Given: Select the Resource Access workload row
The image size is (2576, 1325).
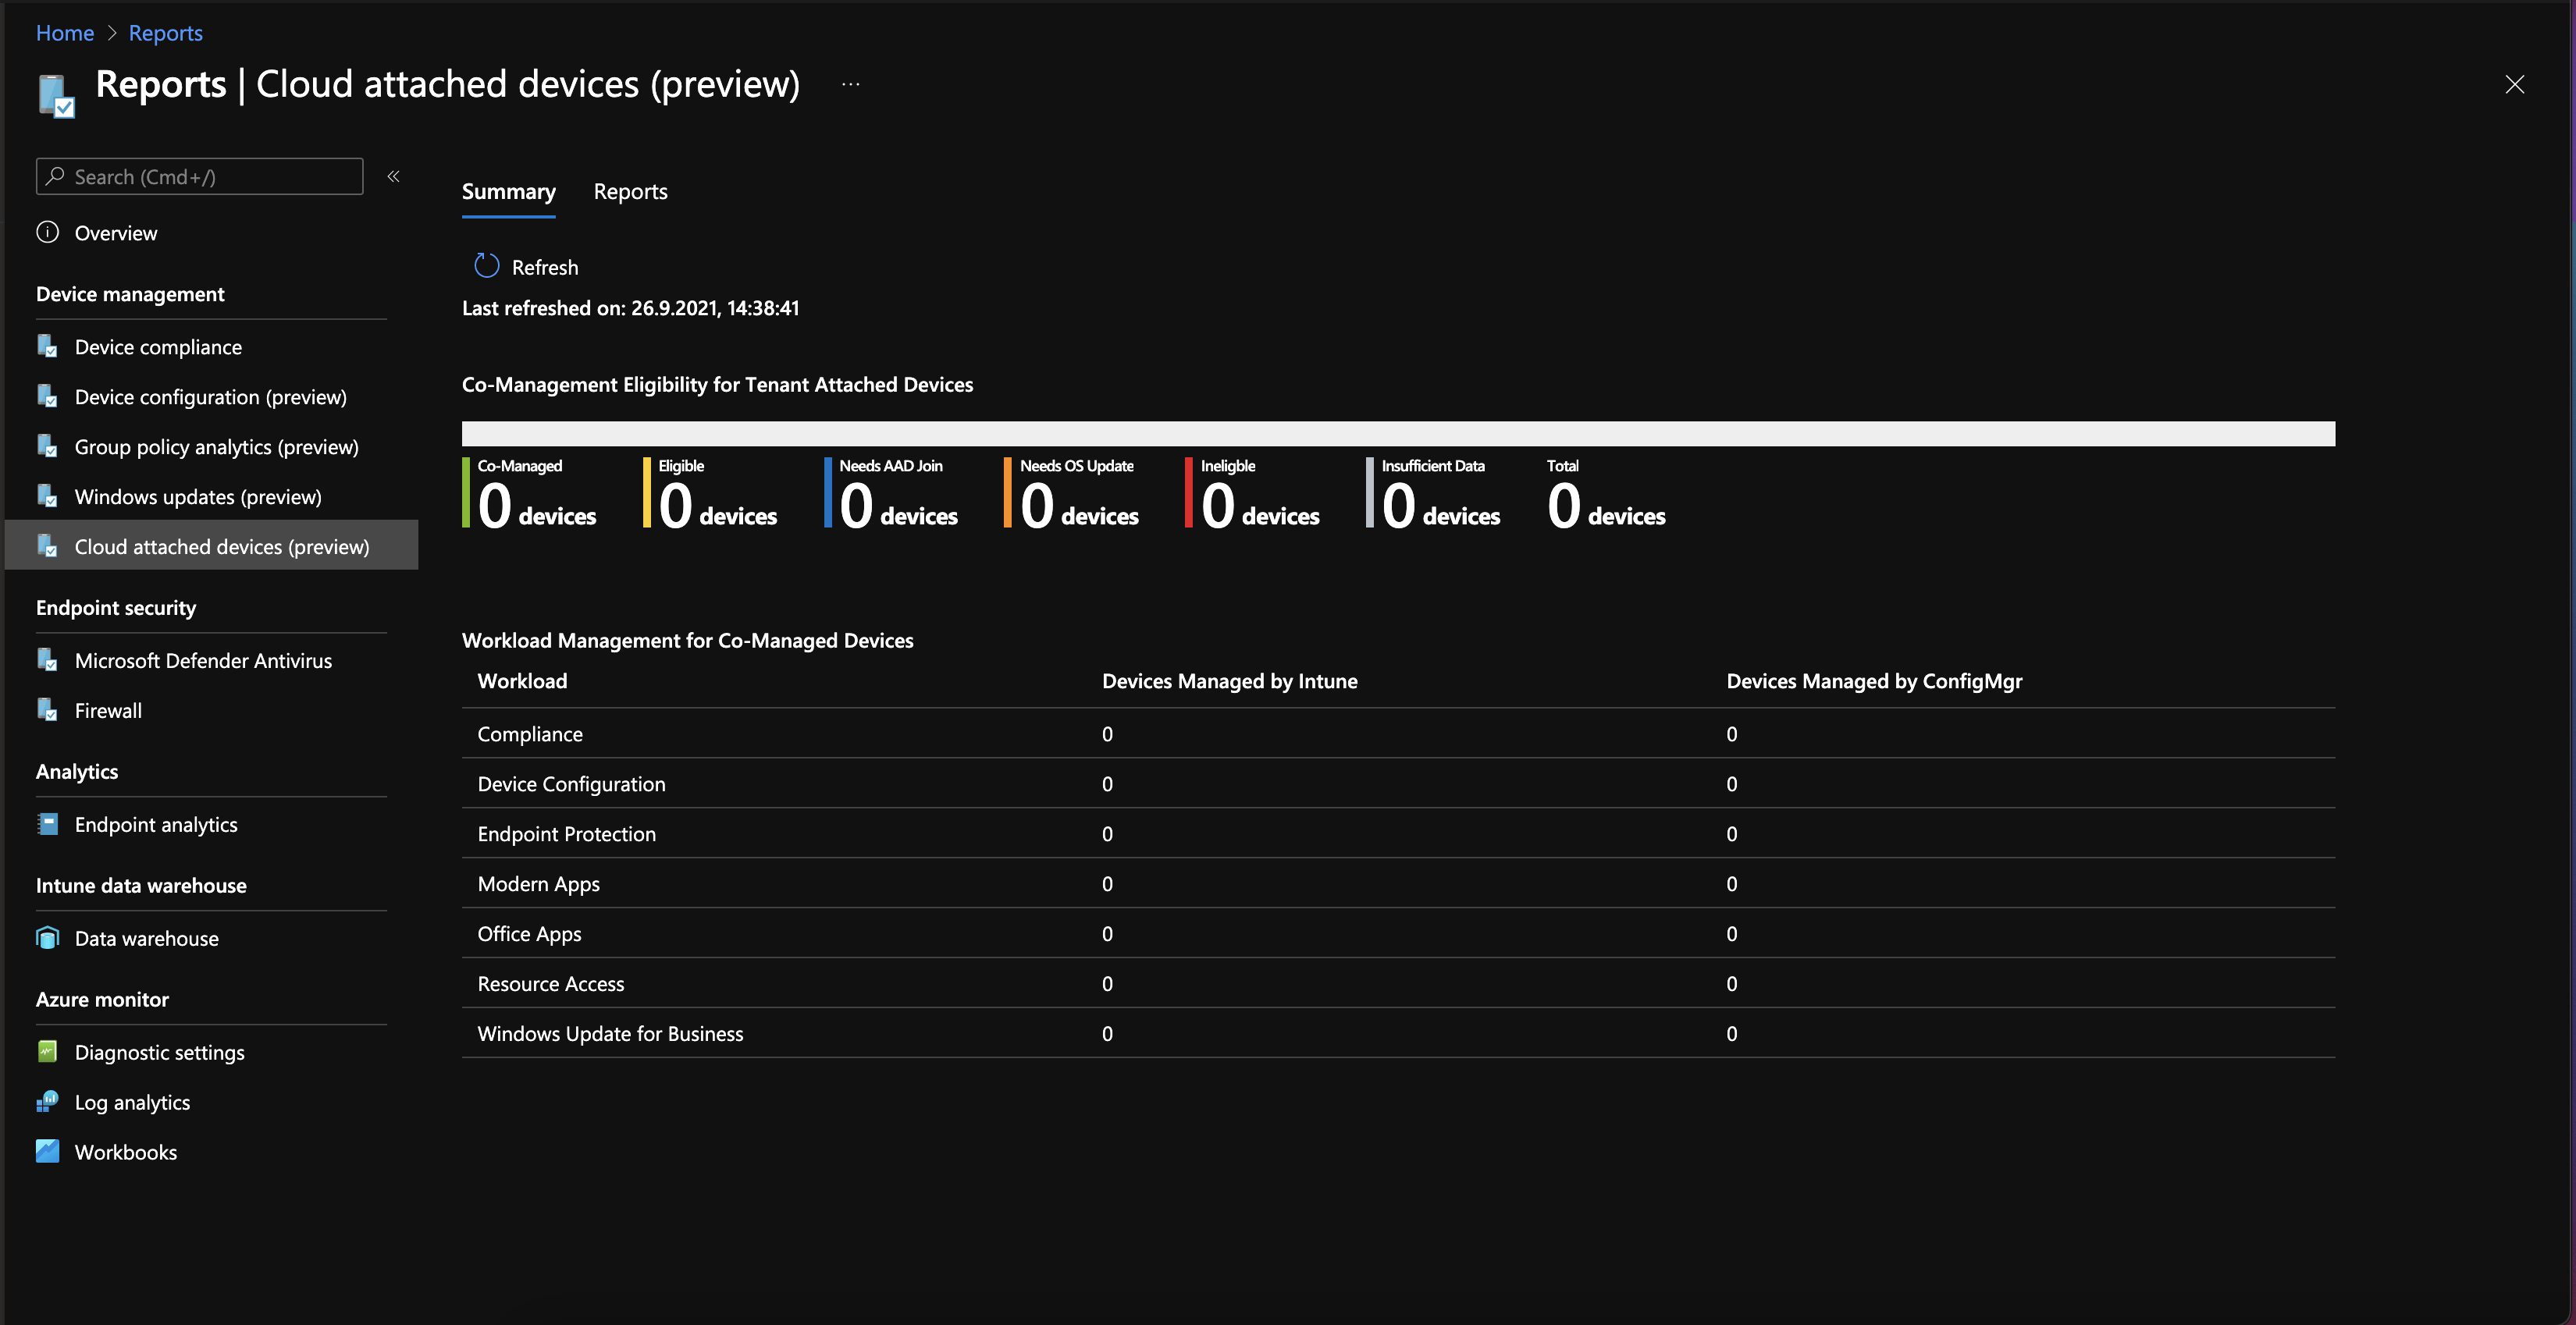Looking at the screenshot, I should 1398,983.
